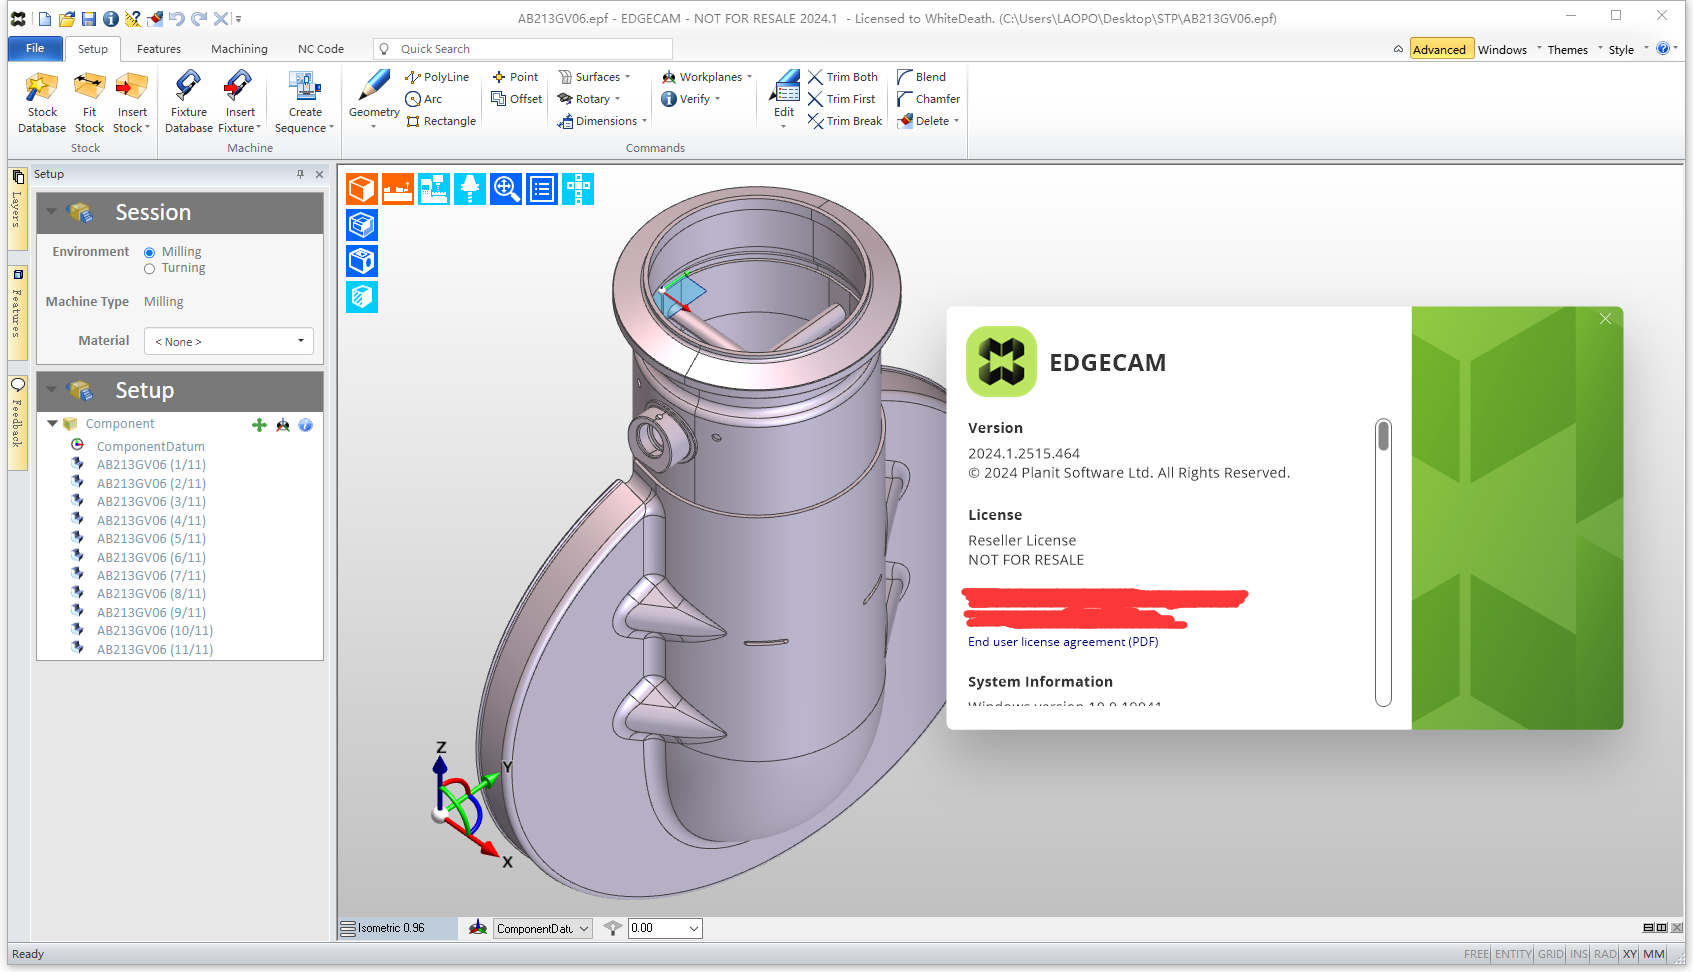Click Quick Search input field
This screenshot has height=972, width=1693.
point(522,49)
